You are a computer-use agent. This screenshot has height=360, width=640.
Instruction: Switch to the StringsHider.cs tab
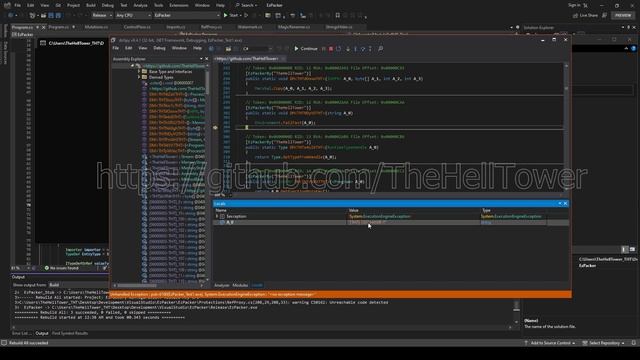coord(339,27)
